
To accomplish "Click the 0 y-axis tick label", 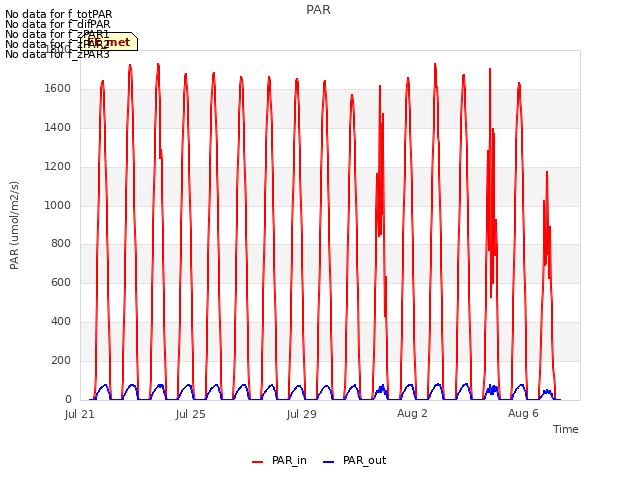I will click(x=68, y=400).
